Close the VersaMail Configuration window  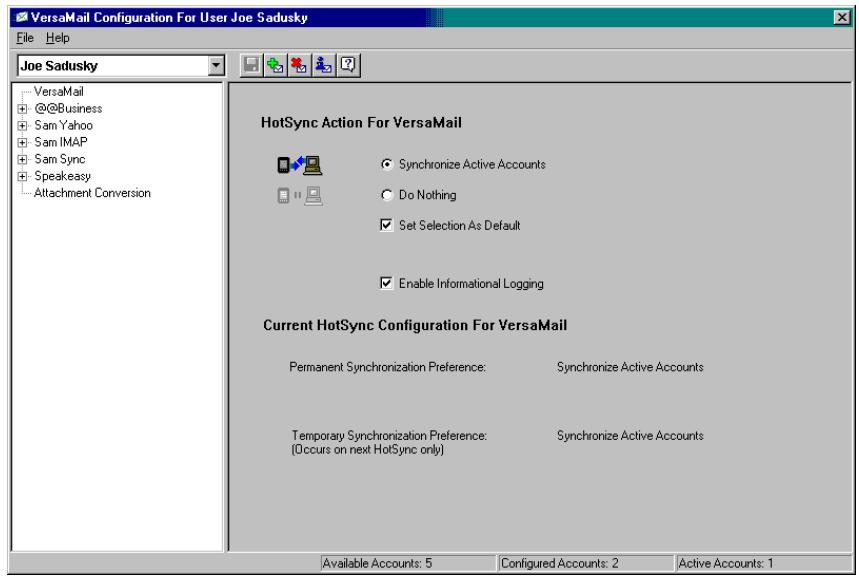pos(842,18)
